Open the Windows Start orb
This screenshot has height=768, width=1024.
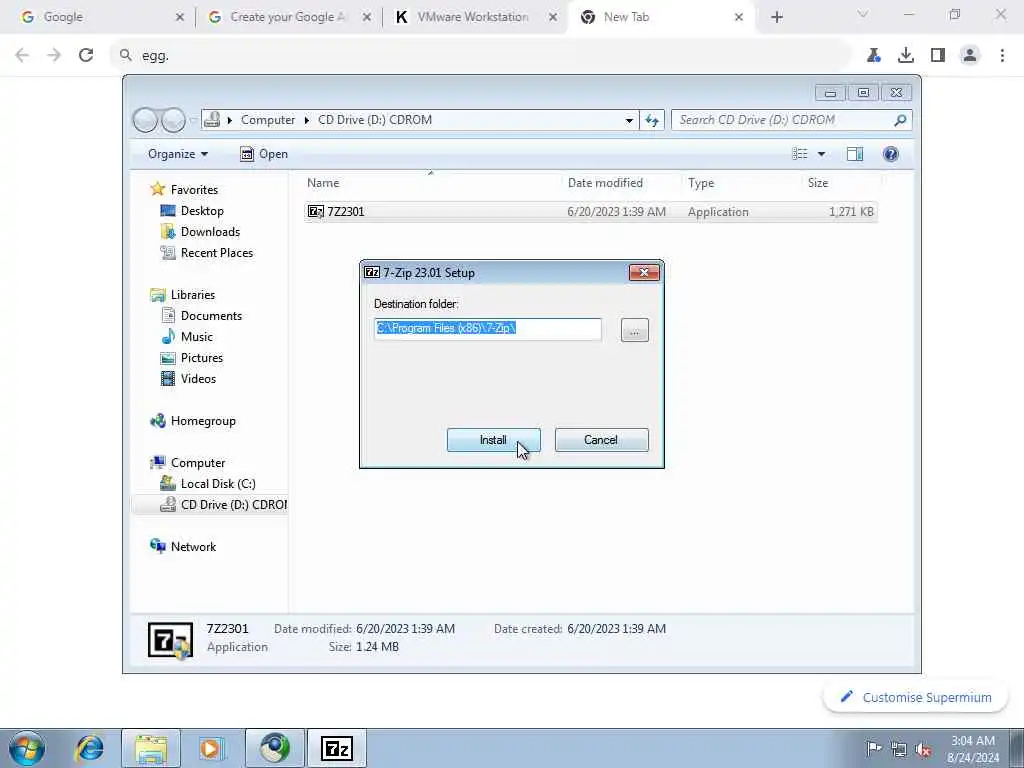[x=27, y=748]
